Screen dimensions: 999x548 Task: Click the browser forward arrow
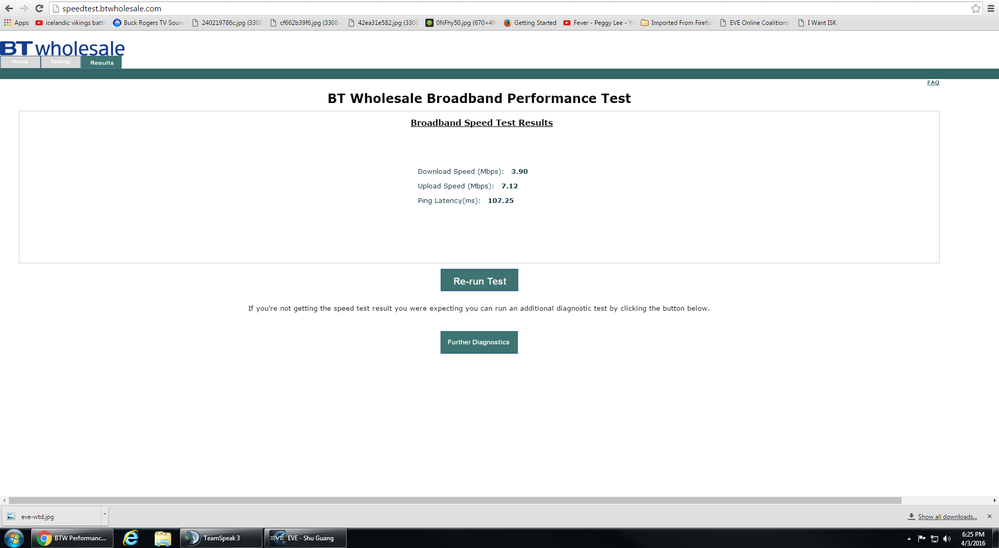coord(24,8)
